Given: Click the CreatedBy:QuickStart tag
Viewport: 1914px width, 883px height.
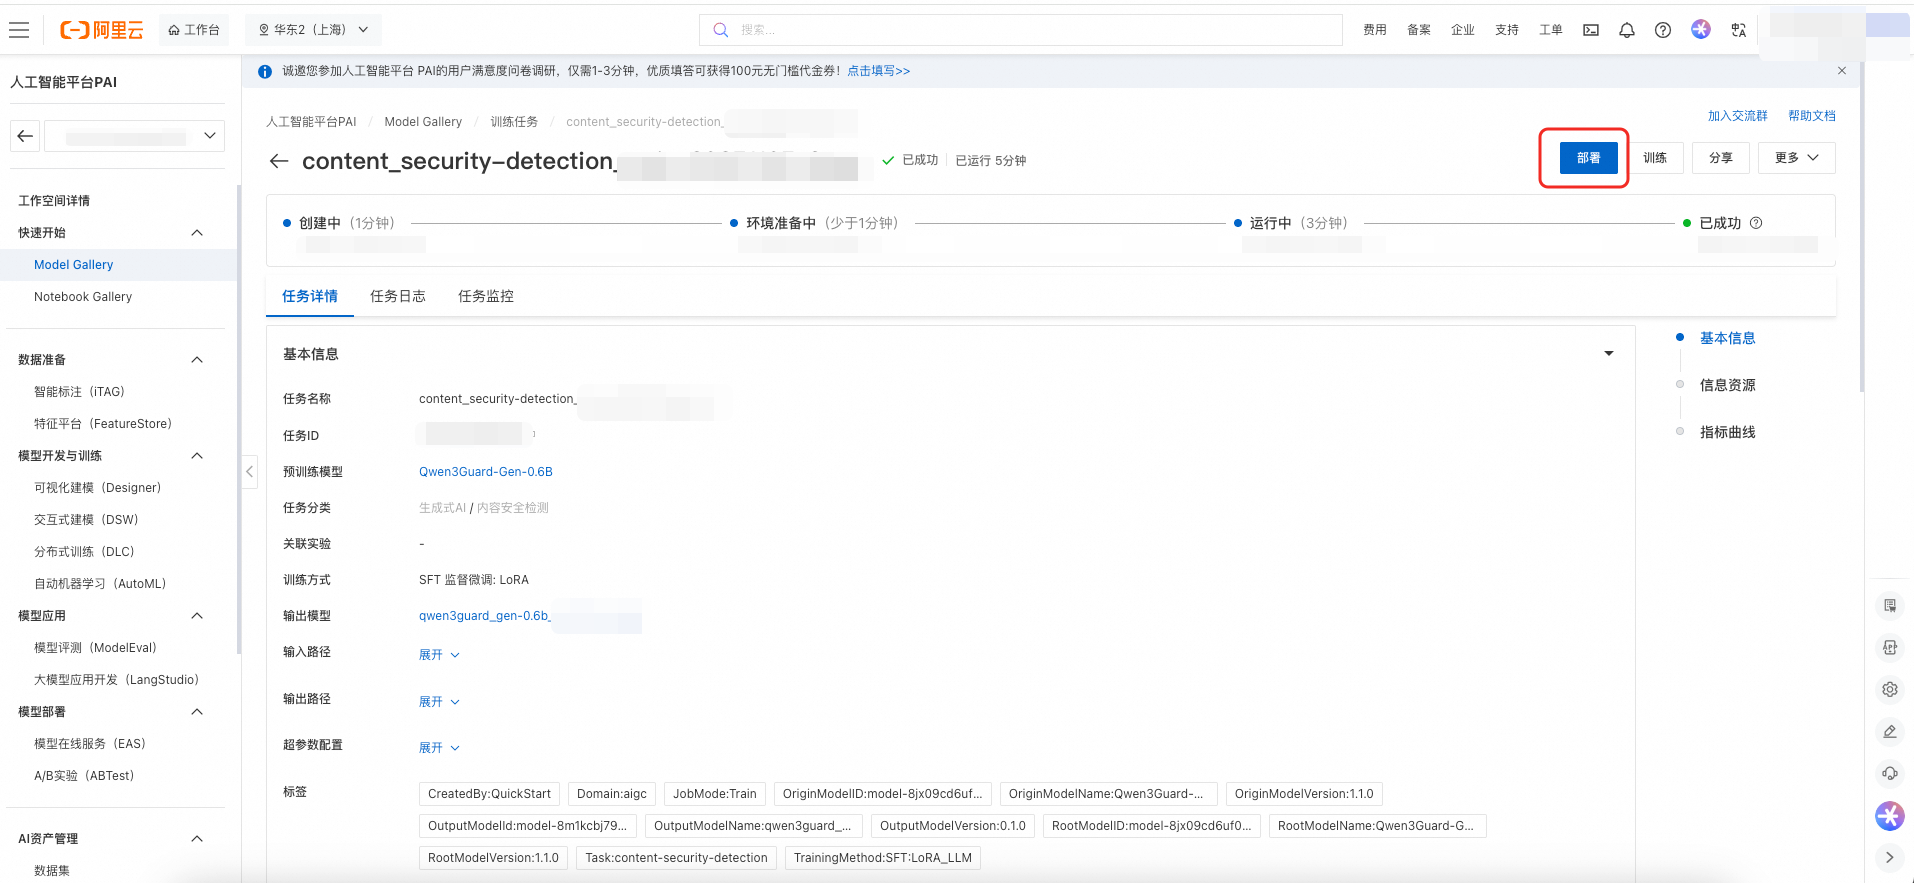Looking at the screenshot, I should coord(490,794).
